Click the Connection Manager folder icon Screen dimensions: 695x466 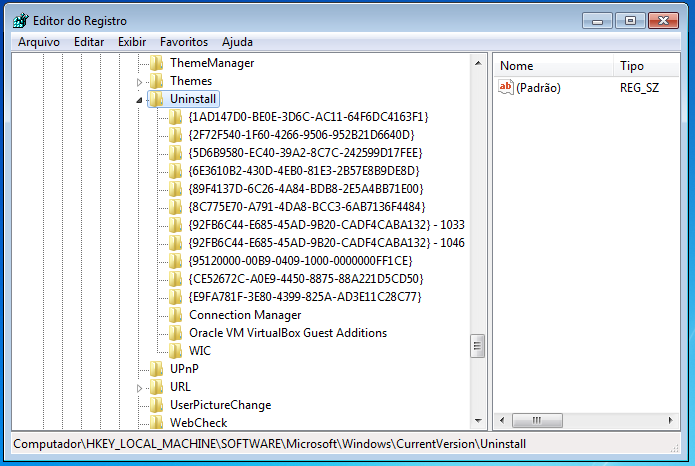click(x=176, y=315)
